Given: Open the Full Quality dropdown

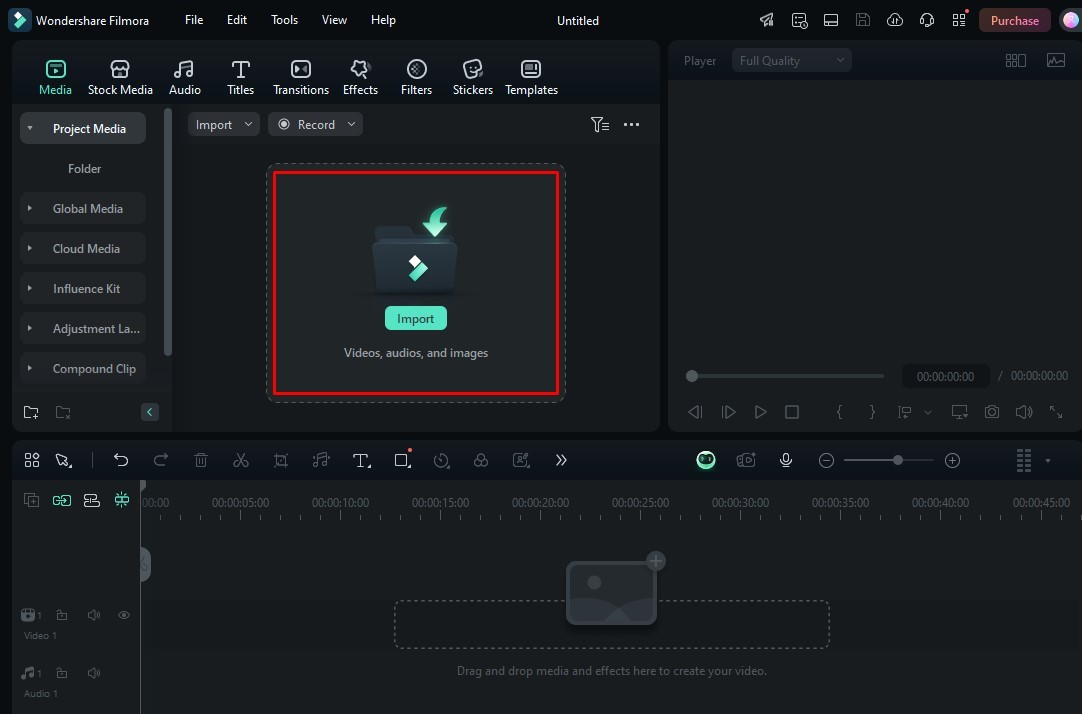Looking at the screenshot, I should pyautogui.click(x=791, y=61).
